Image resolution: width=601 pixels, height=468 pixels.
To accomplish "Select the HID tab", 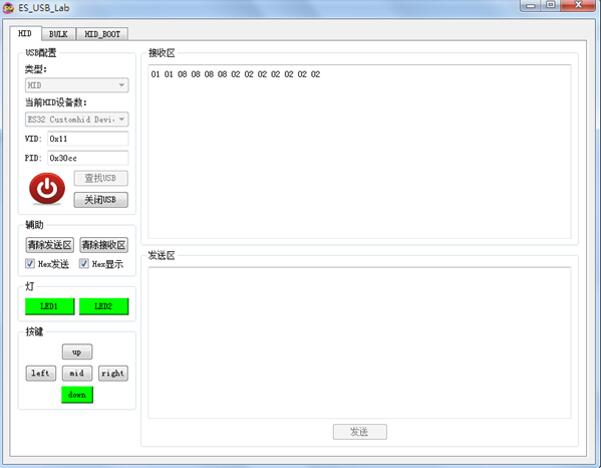I will (25, 34).
